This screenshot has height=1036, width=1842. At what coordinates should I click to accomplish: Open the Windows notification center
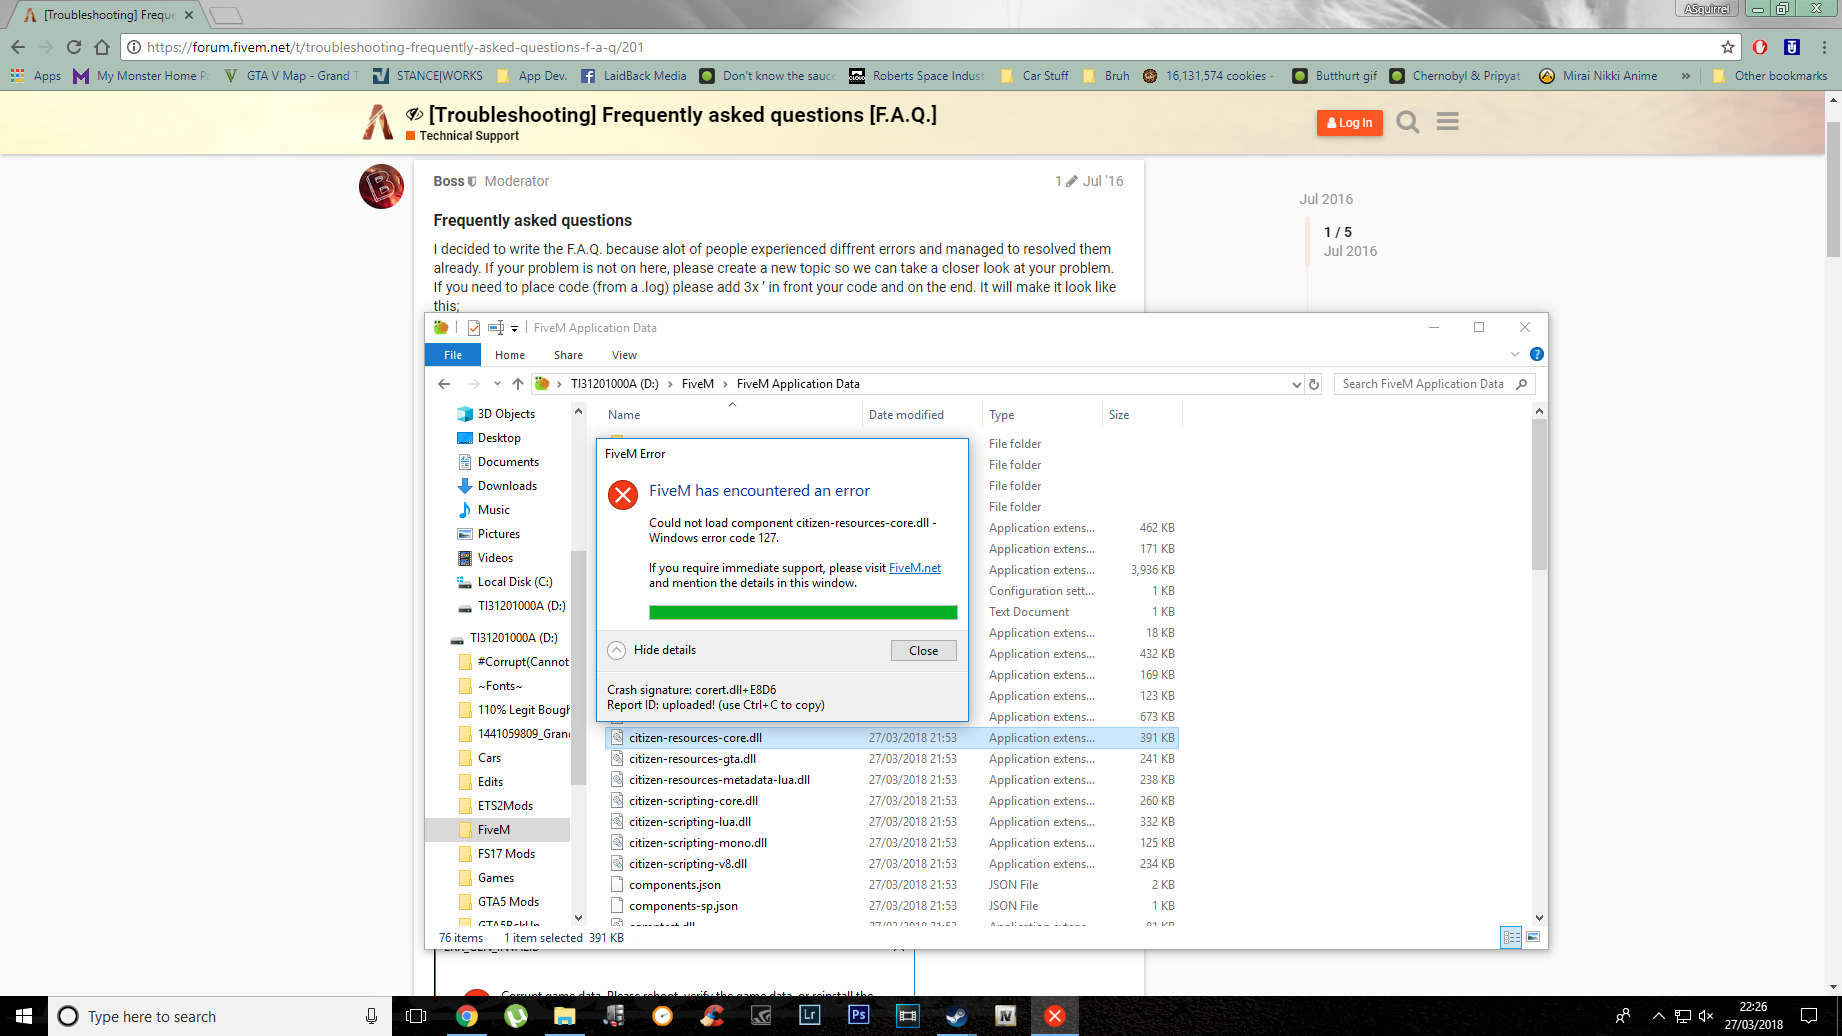1809,1016
